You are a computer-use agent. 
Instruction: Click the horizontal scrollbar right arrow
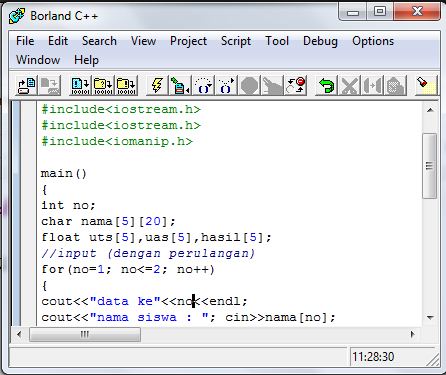point(412,334)
